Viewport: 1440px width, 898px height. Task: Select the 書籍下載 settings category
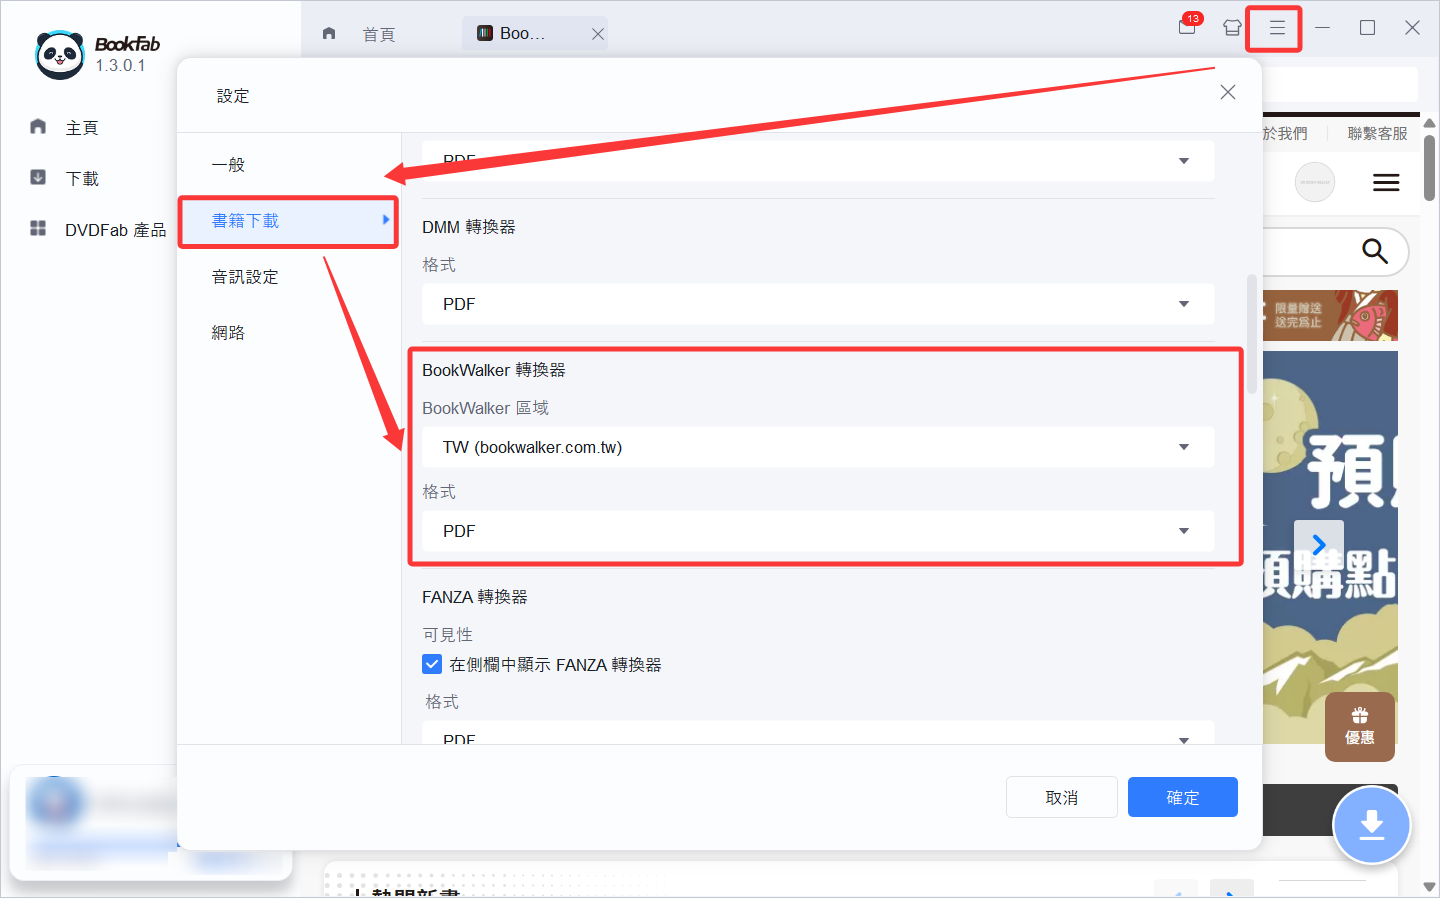(x=289, y=221)
